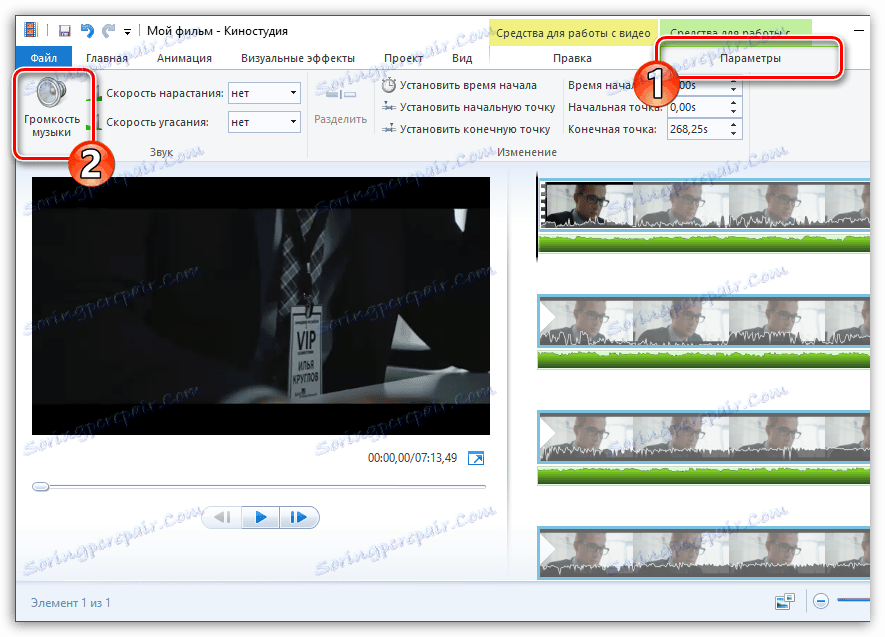Image resolution: width=885 pixels, height=637 pixels.
Task: Click the Элемент 1 из 1 status text
Action: 71,603
